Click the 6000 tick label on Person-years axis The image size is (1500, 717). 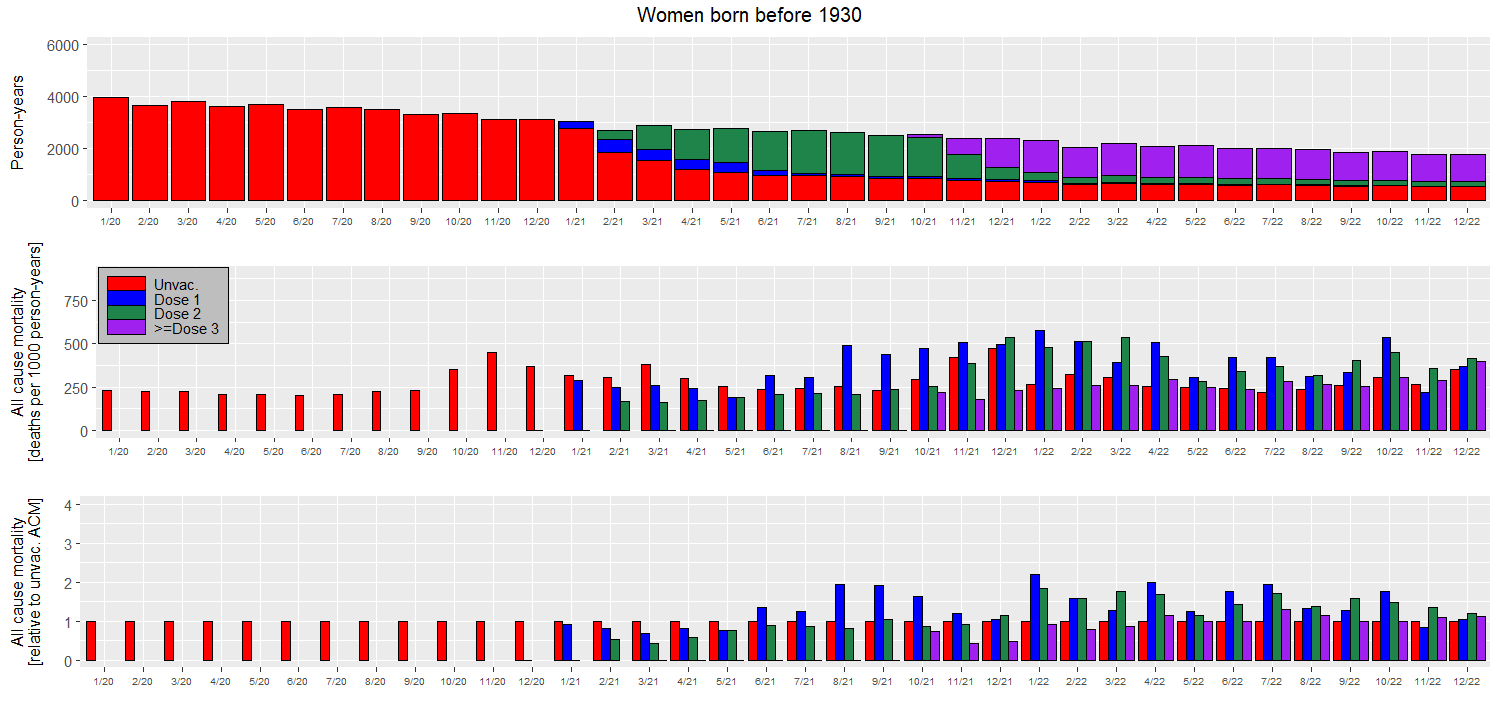pyautogui.click(x=66, y=46)
